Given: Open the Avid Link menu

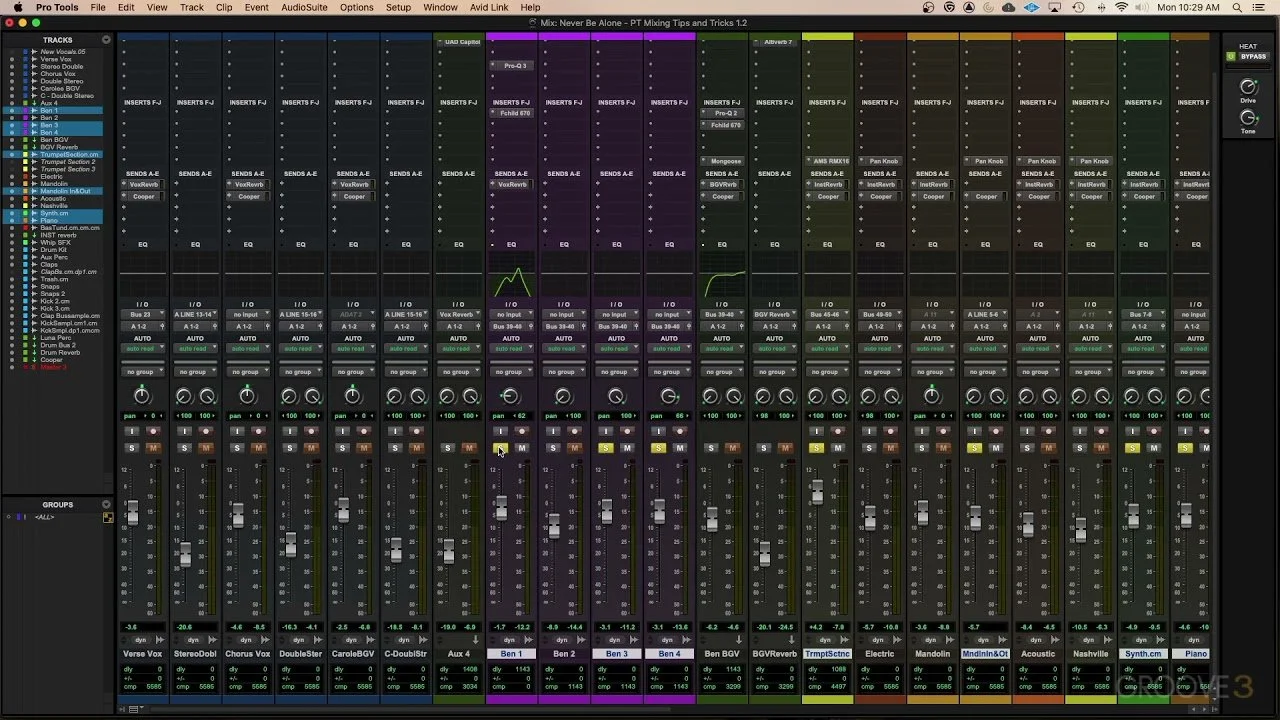Looking at the screenshot, I should click(489, 7).
